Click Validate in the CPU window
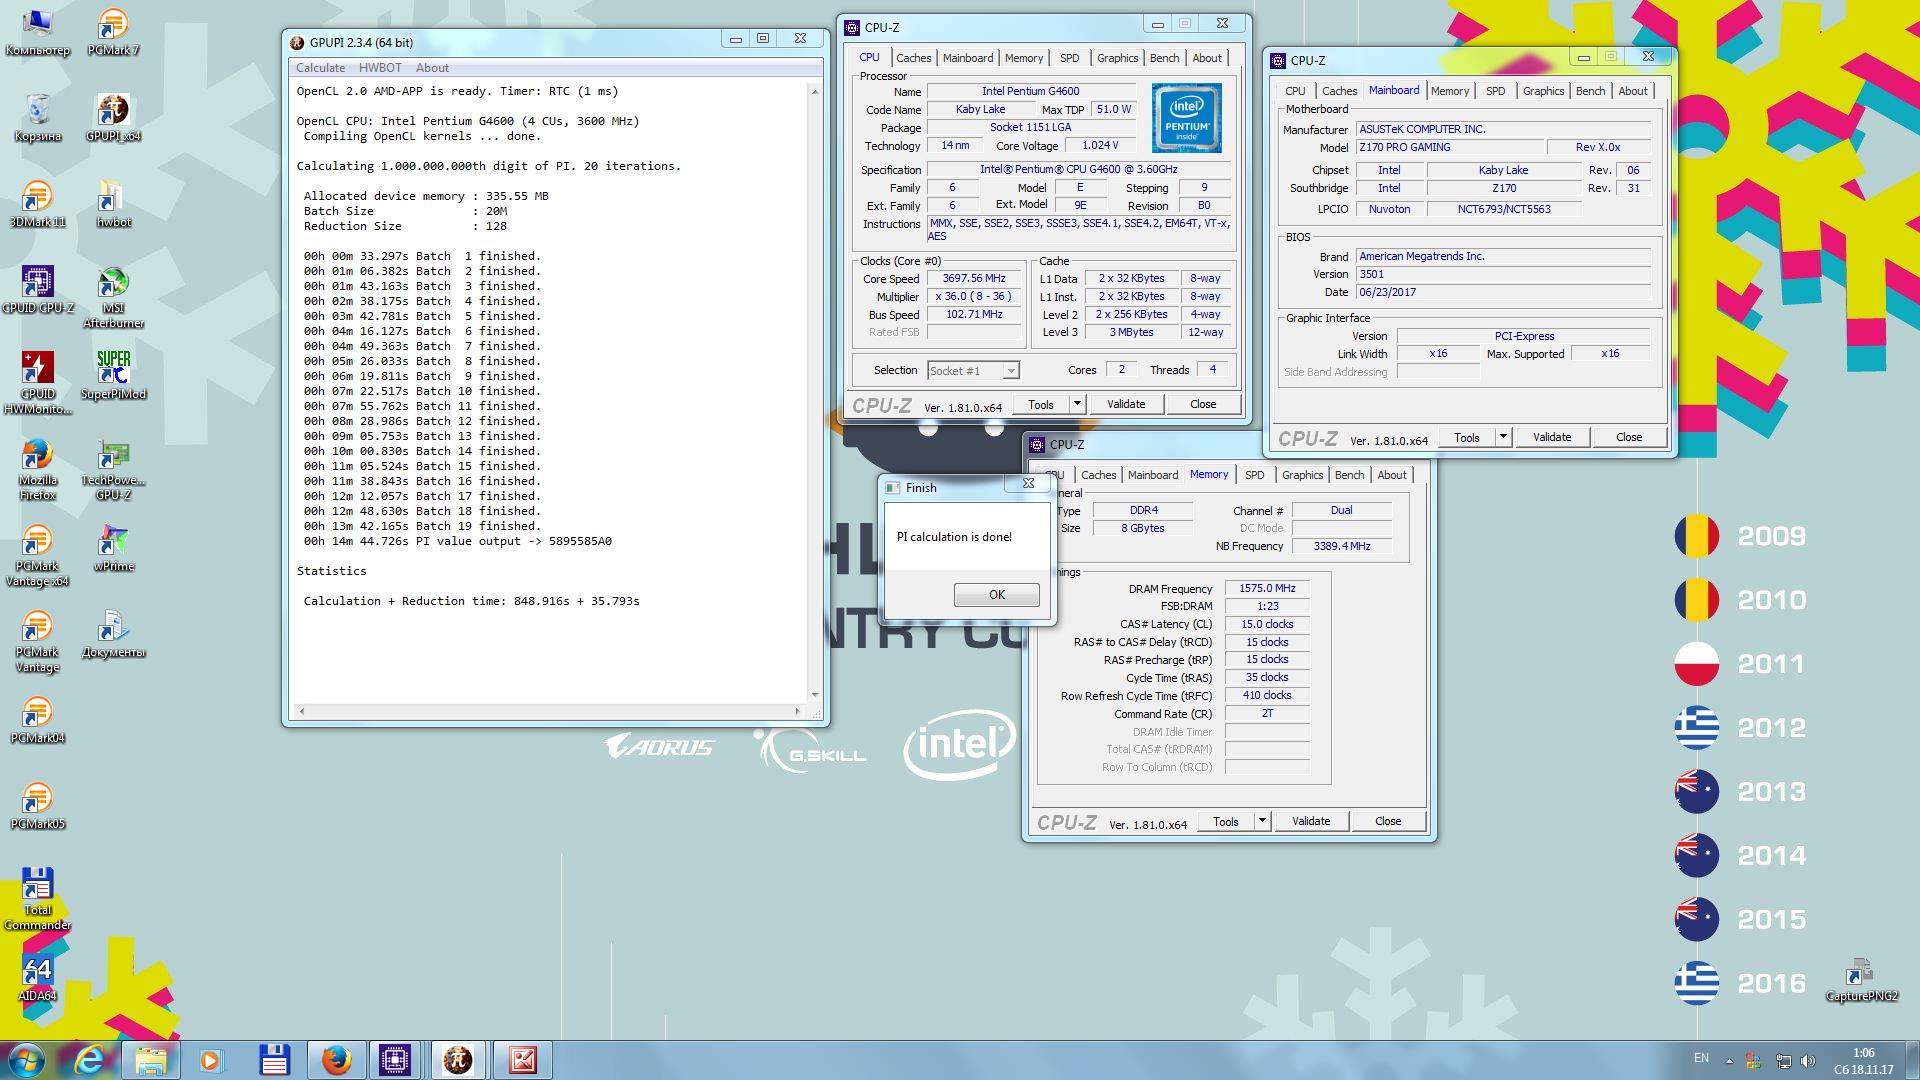 tap(1125, 404)
